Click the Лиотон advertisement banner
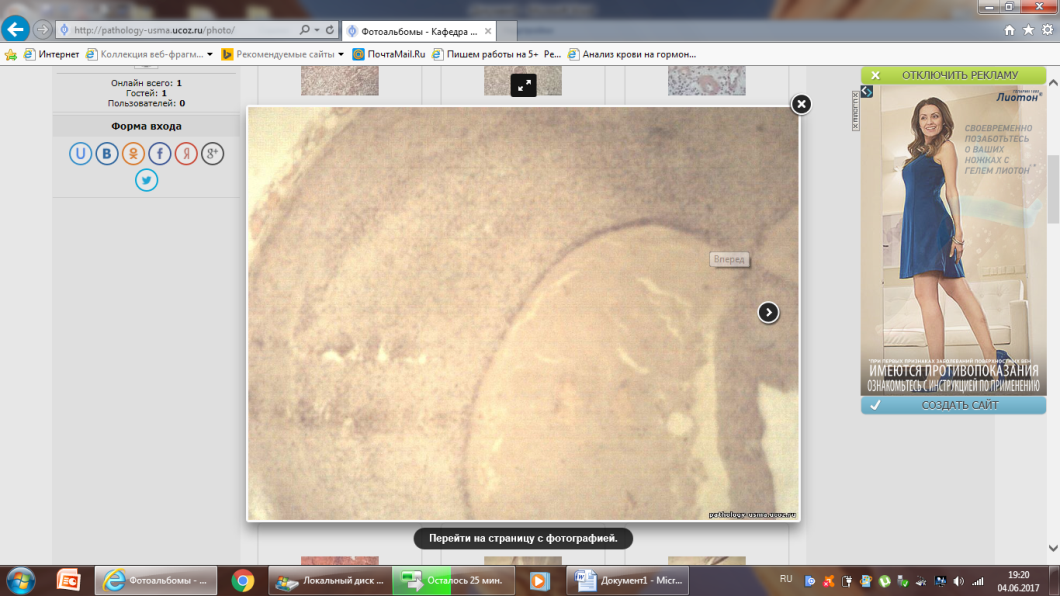Viewport: 1060px width, 596px height. tap(953, 240)
